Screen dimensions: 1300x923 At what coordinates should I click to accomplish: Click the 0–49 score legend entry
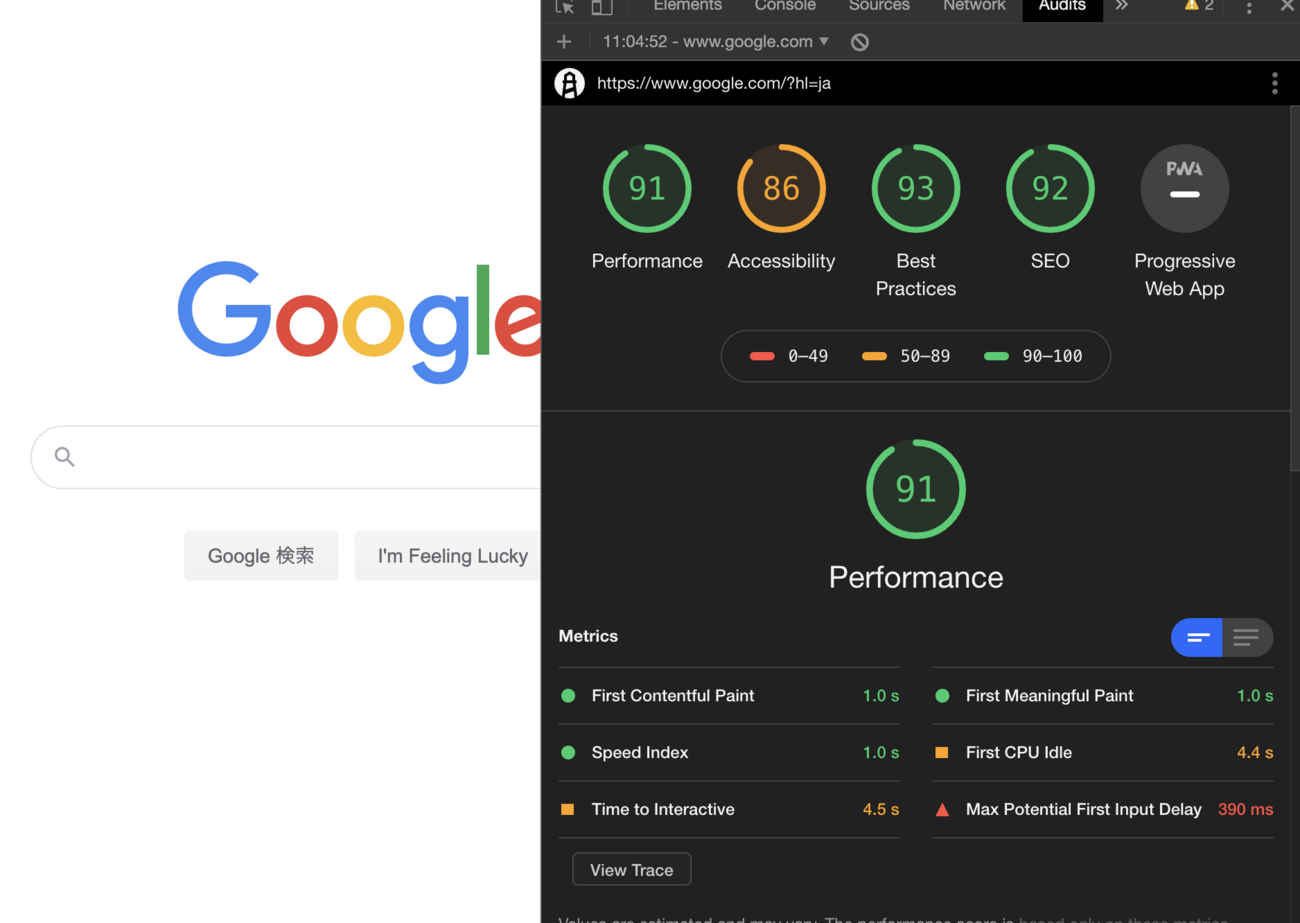pos(789,356)
